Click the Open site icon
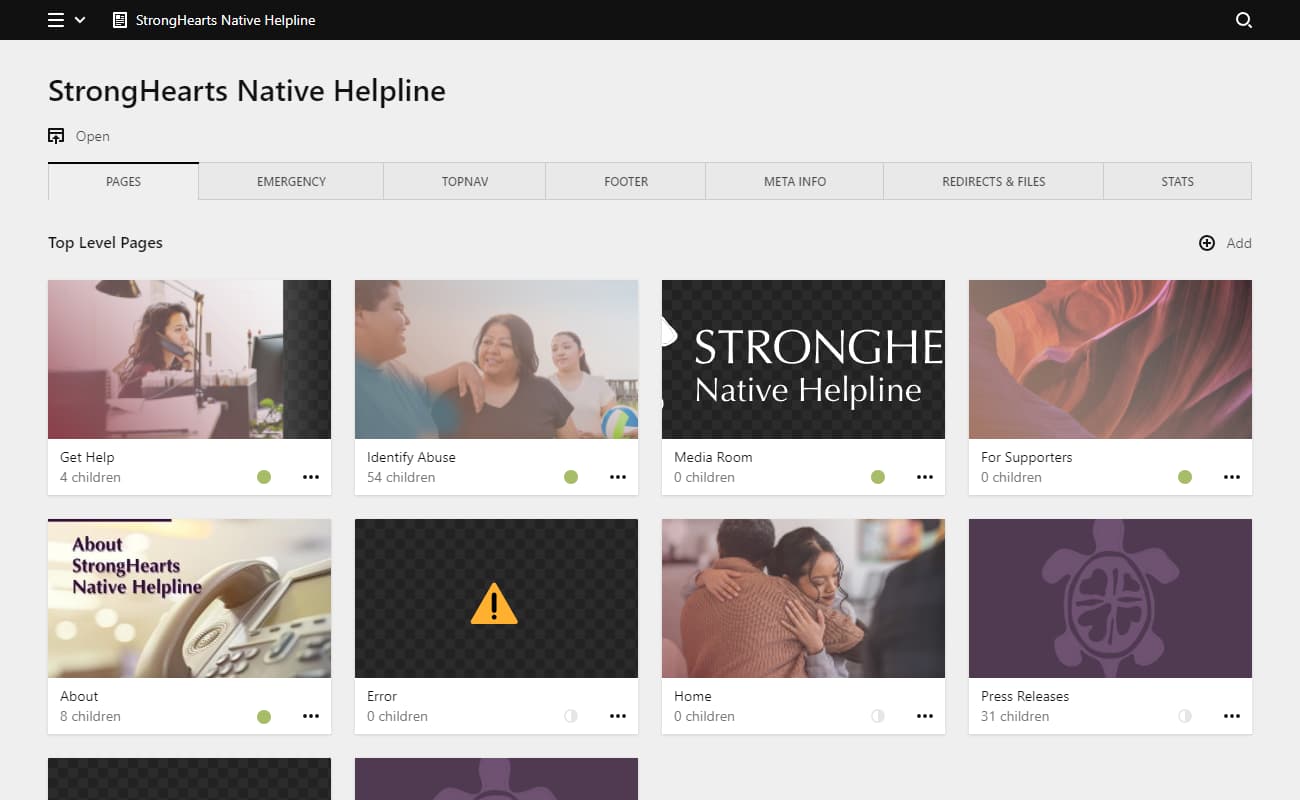1300x800 pixels. (56, 136)
